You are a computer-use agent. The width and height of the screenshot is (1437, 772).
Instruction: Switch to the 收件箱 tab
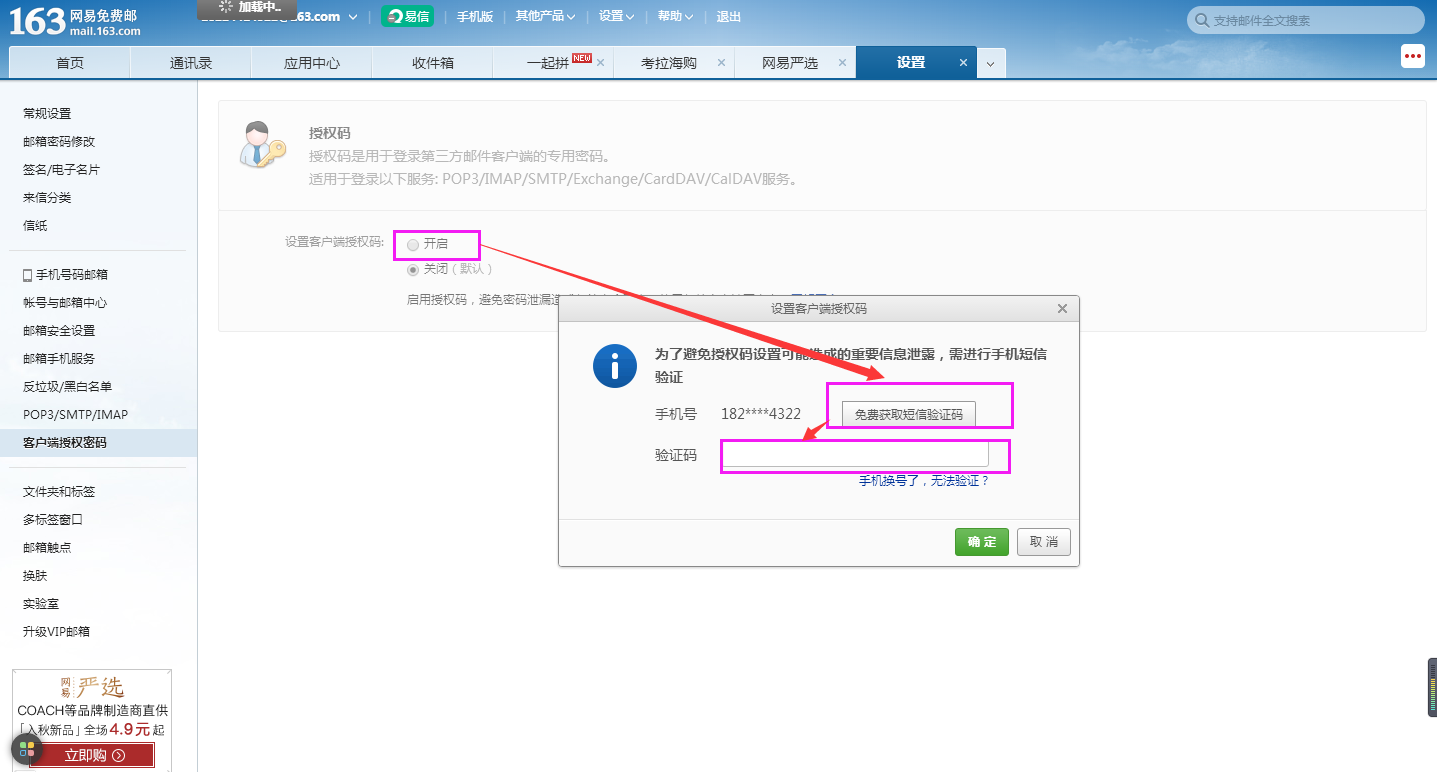point(432,63)
